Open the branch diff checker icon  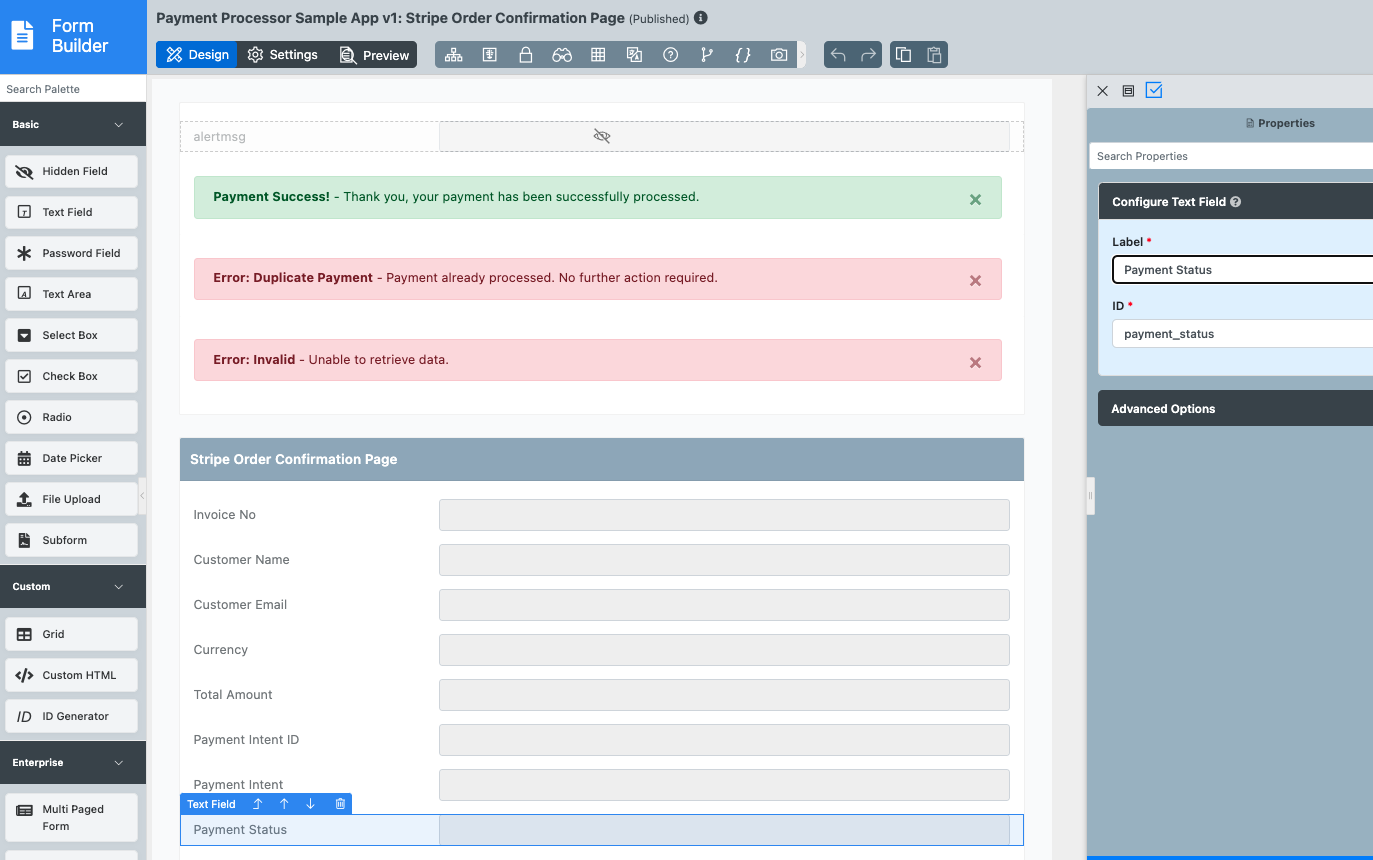pyautogui.click(x=707, y=55)
